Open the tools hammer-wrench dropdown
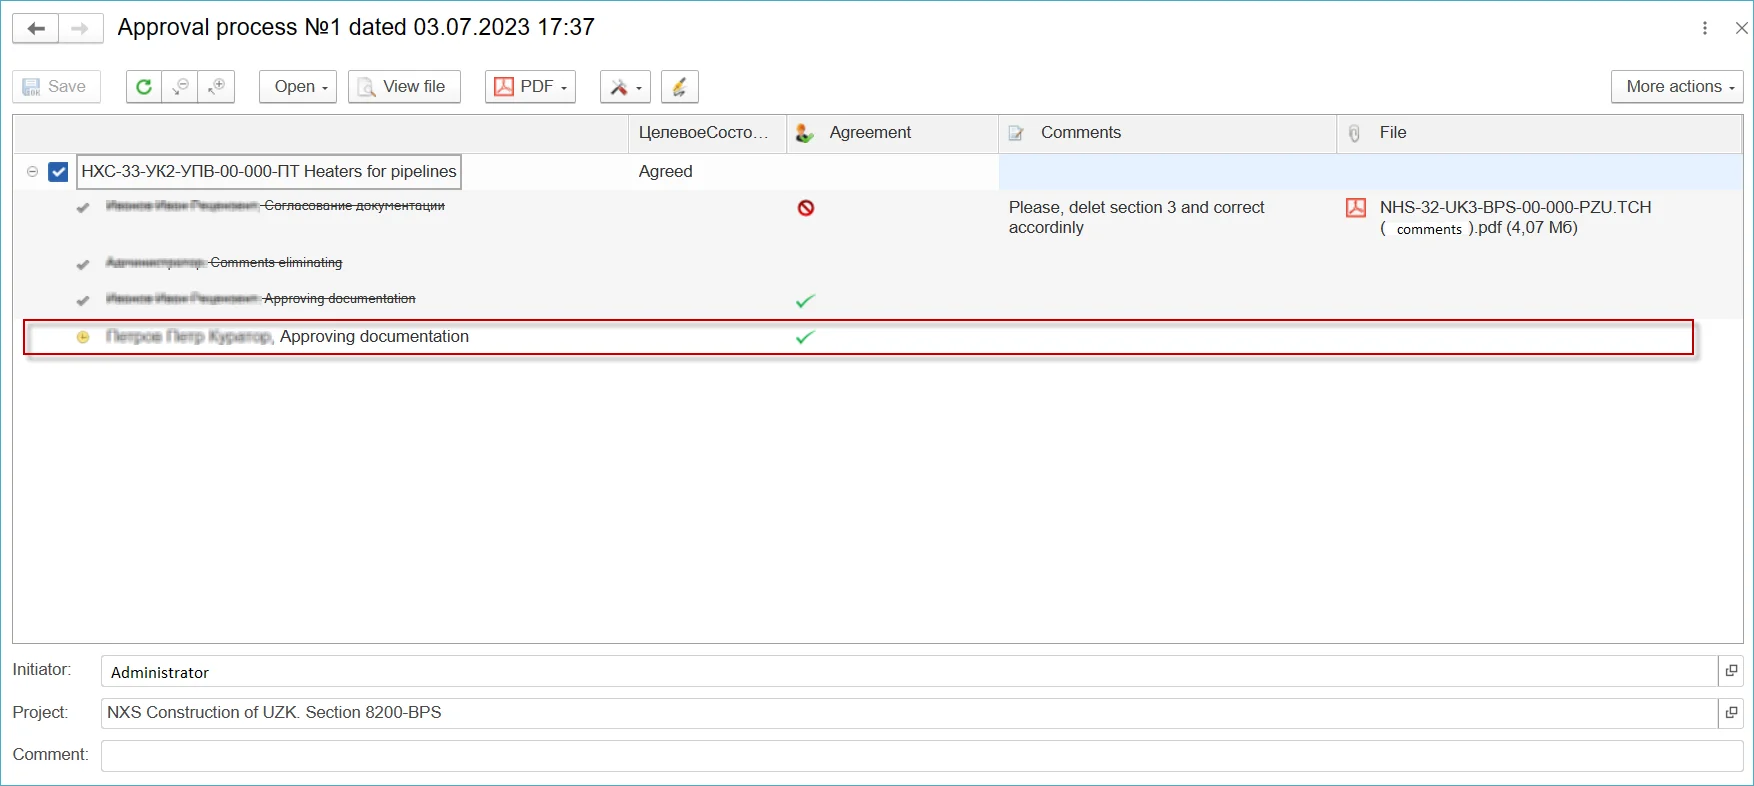The width and height of the screenshot is (1754, 786). pyautogui.click(x=625, y=87)
